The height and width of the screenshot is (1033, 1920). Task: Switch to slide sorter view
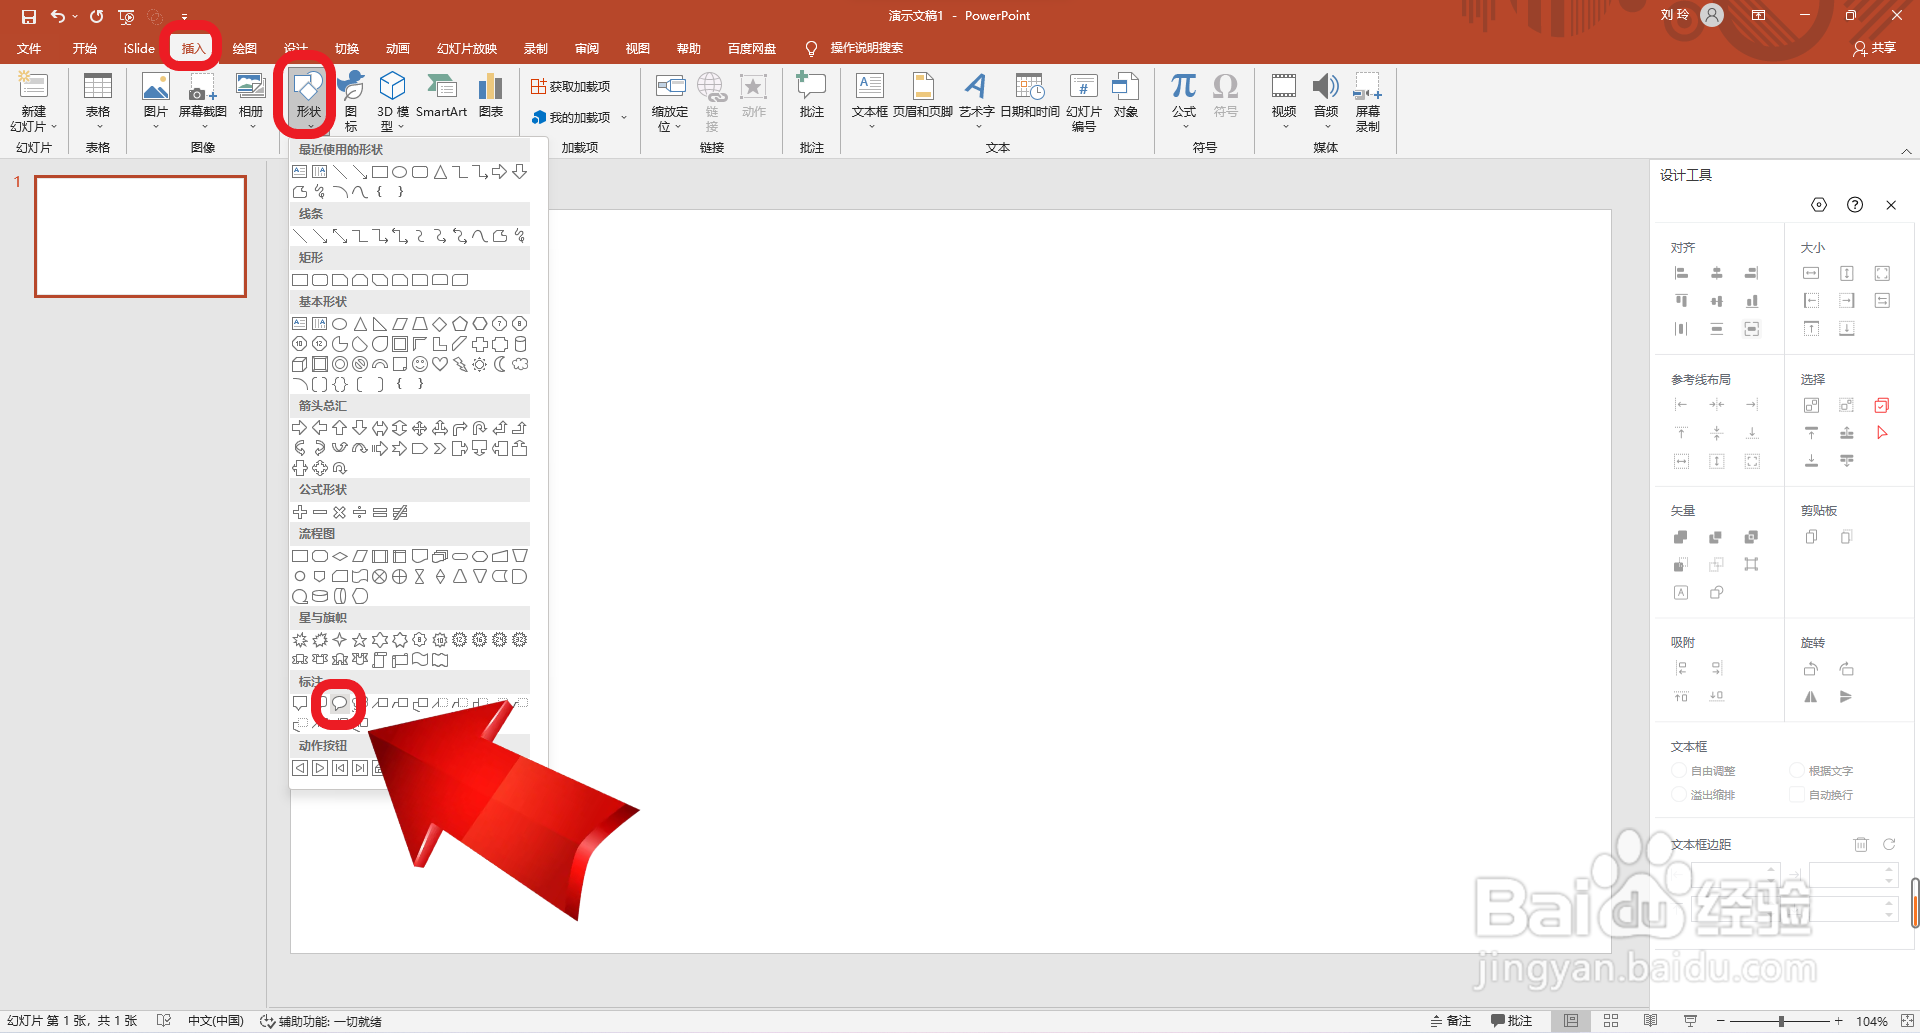[1611, 1021]
